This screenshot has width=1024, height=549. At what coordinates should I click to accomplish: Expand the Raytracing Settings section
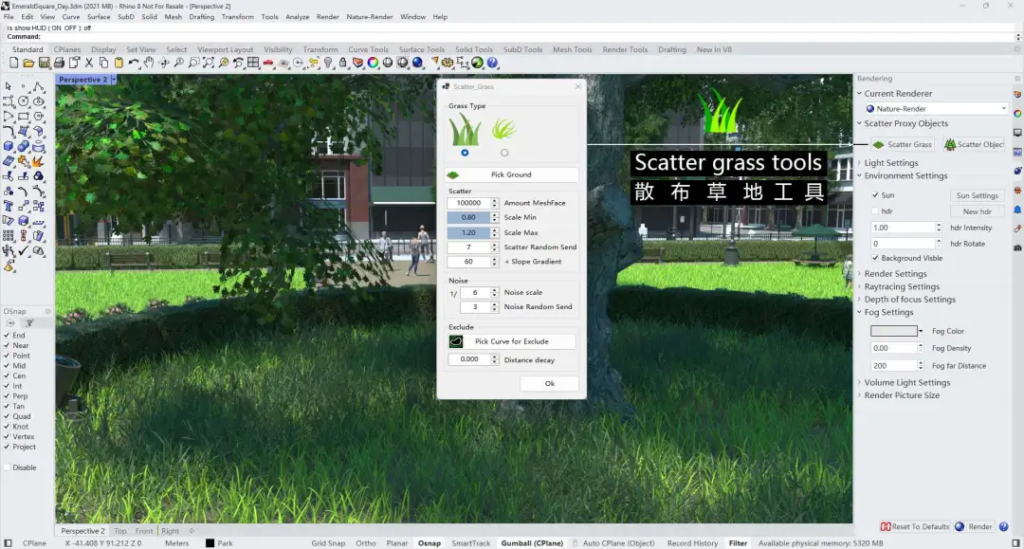901,287
